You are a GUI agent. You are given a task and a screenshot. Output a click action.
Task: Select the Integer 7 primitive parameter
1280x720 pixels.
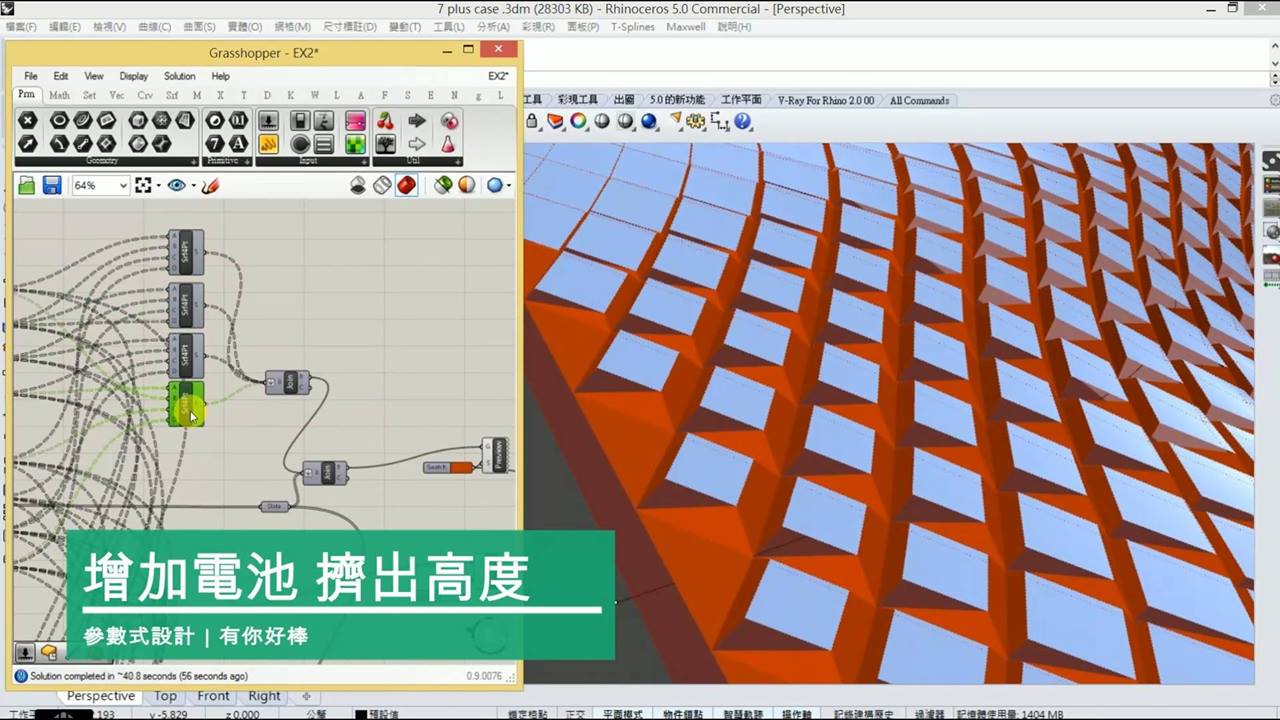click(215, 144)
